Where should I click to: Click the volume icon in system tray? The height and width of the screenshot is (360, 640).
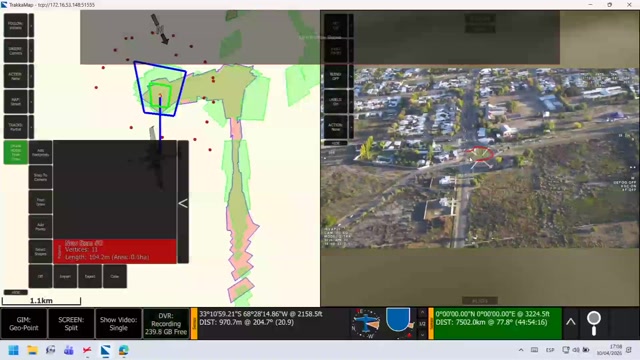576,350
